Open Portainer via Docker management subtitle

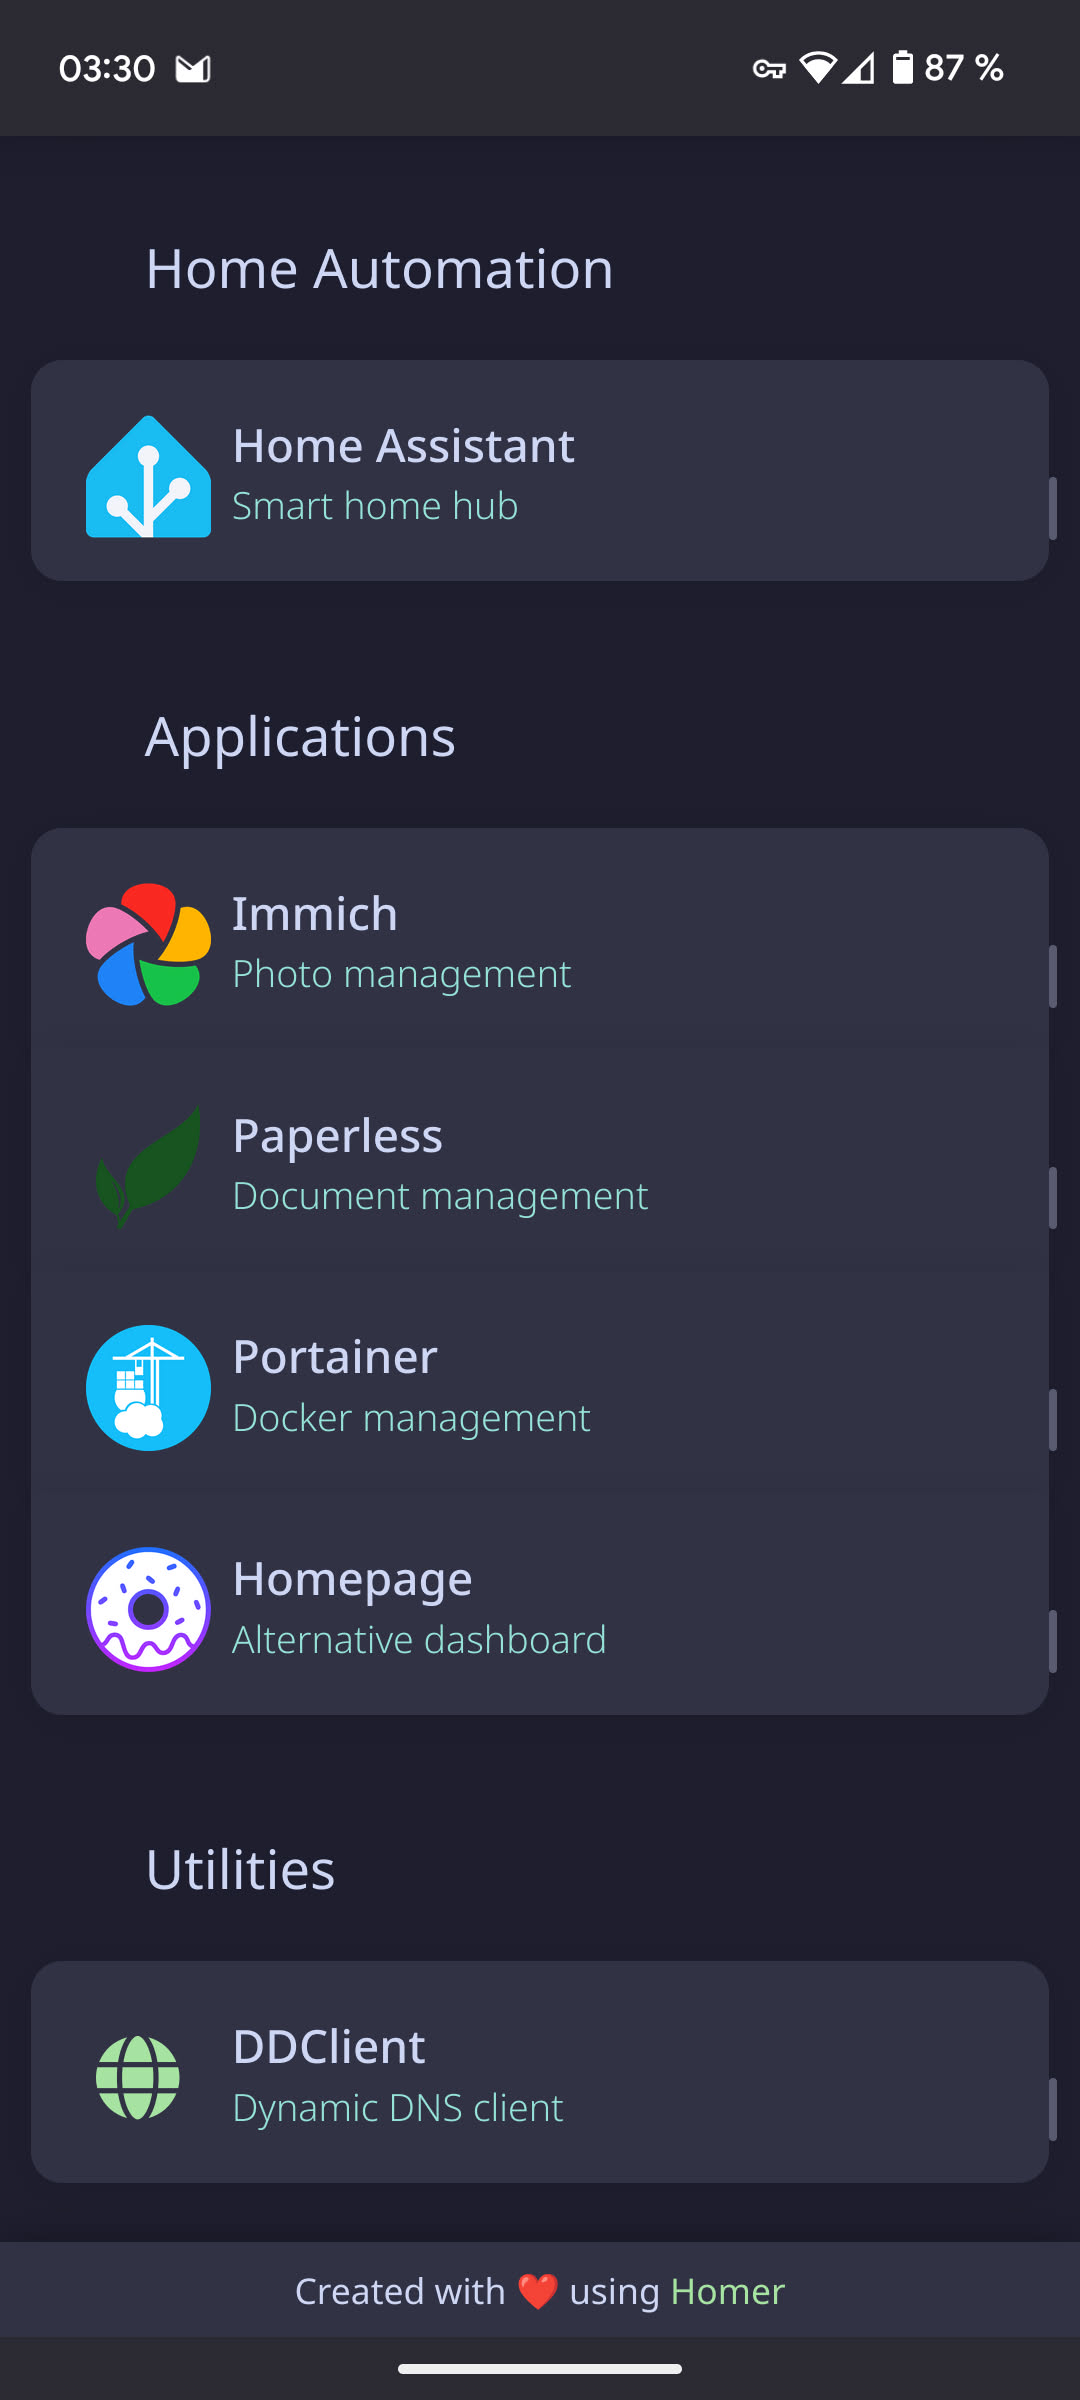[411, 1418]
